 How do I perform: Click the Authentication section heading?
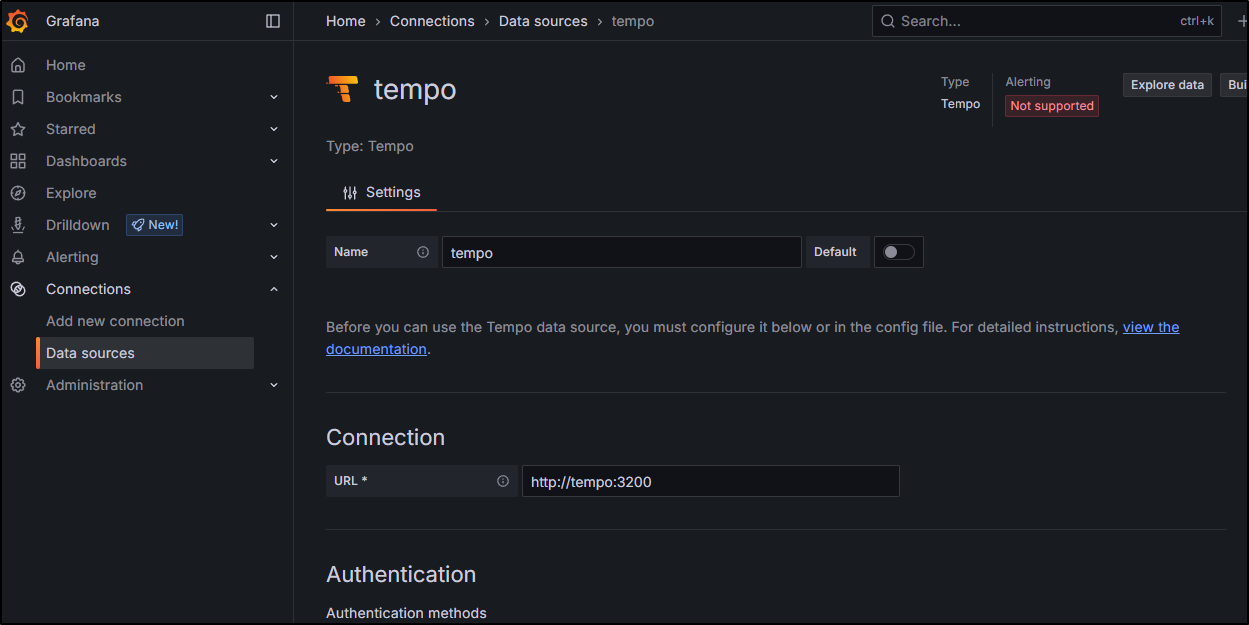[x=401, y=574]
